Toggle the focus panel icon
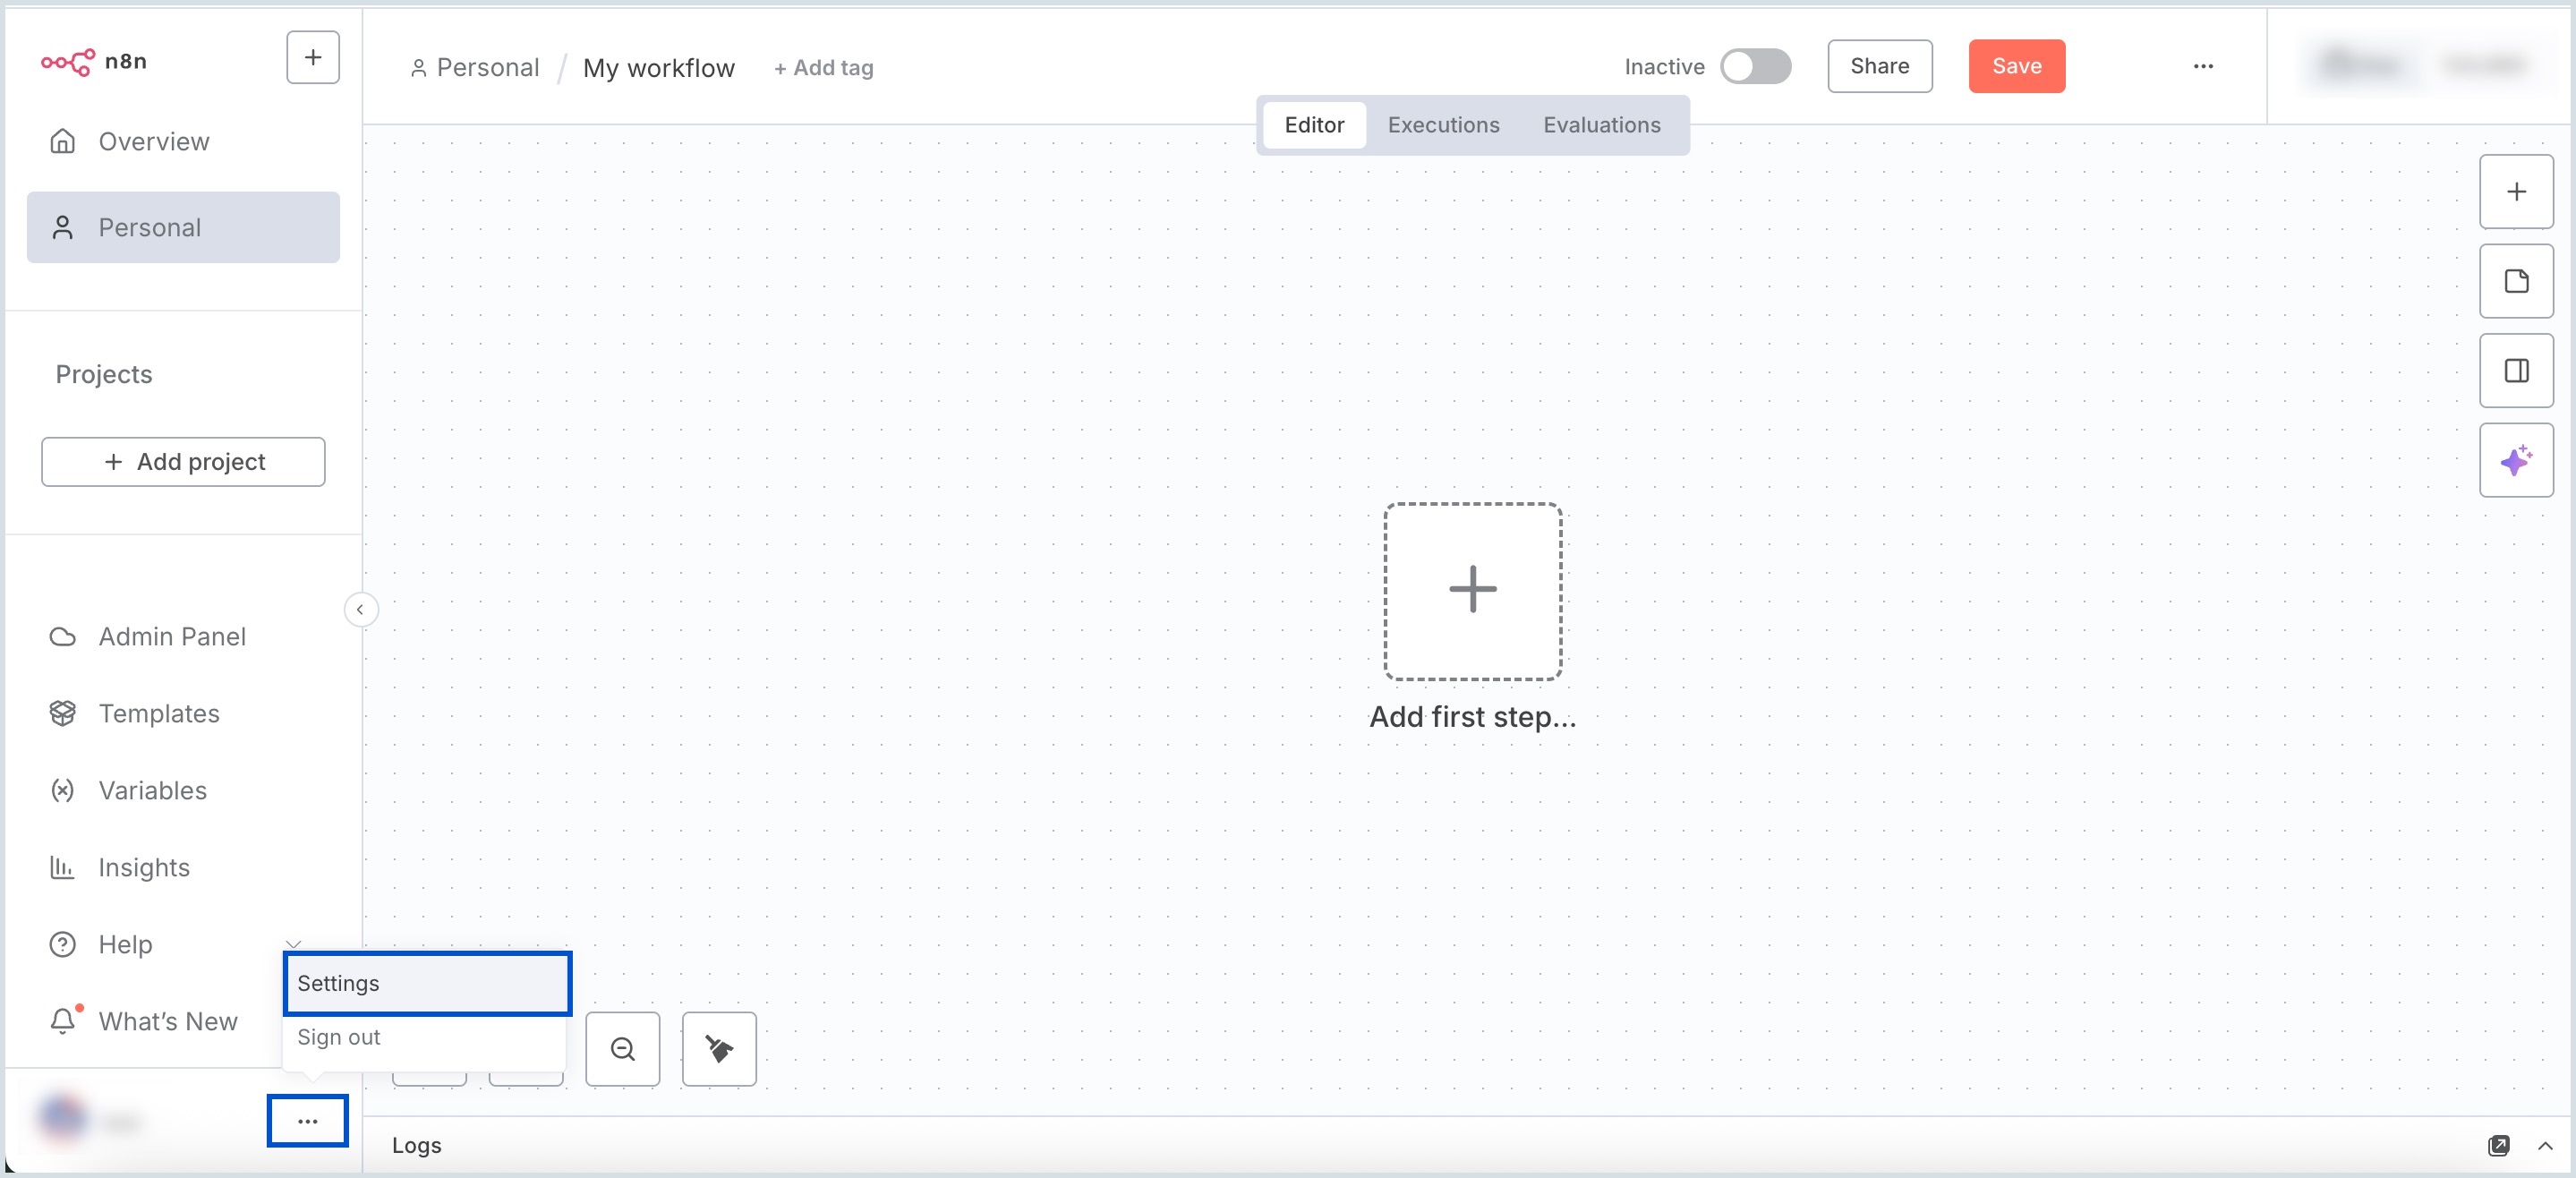Image resolution: width=2576 pixels, height=1178 pixels. (2516, 371)
